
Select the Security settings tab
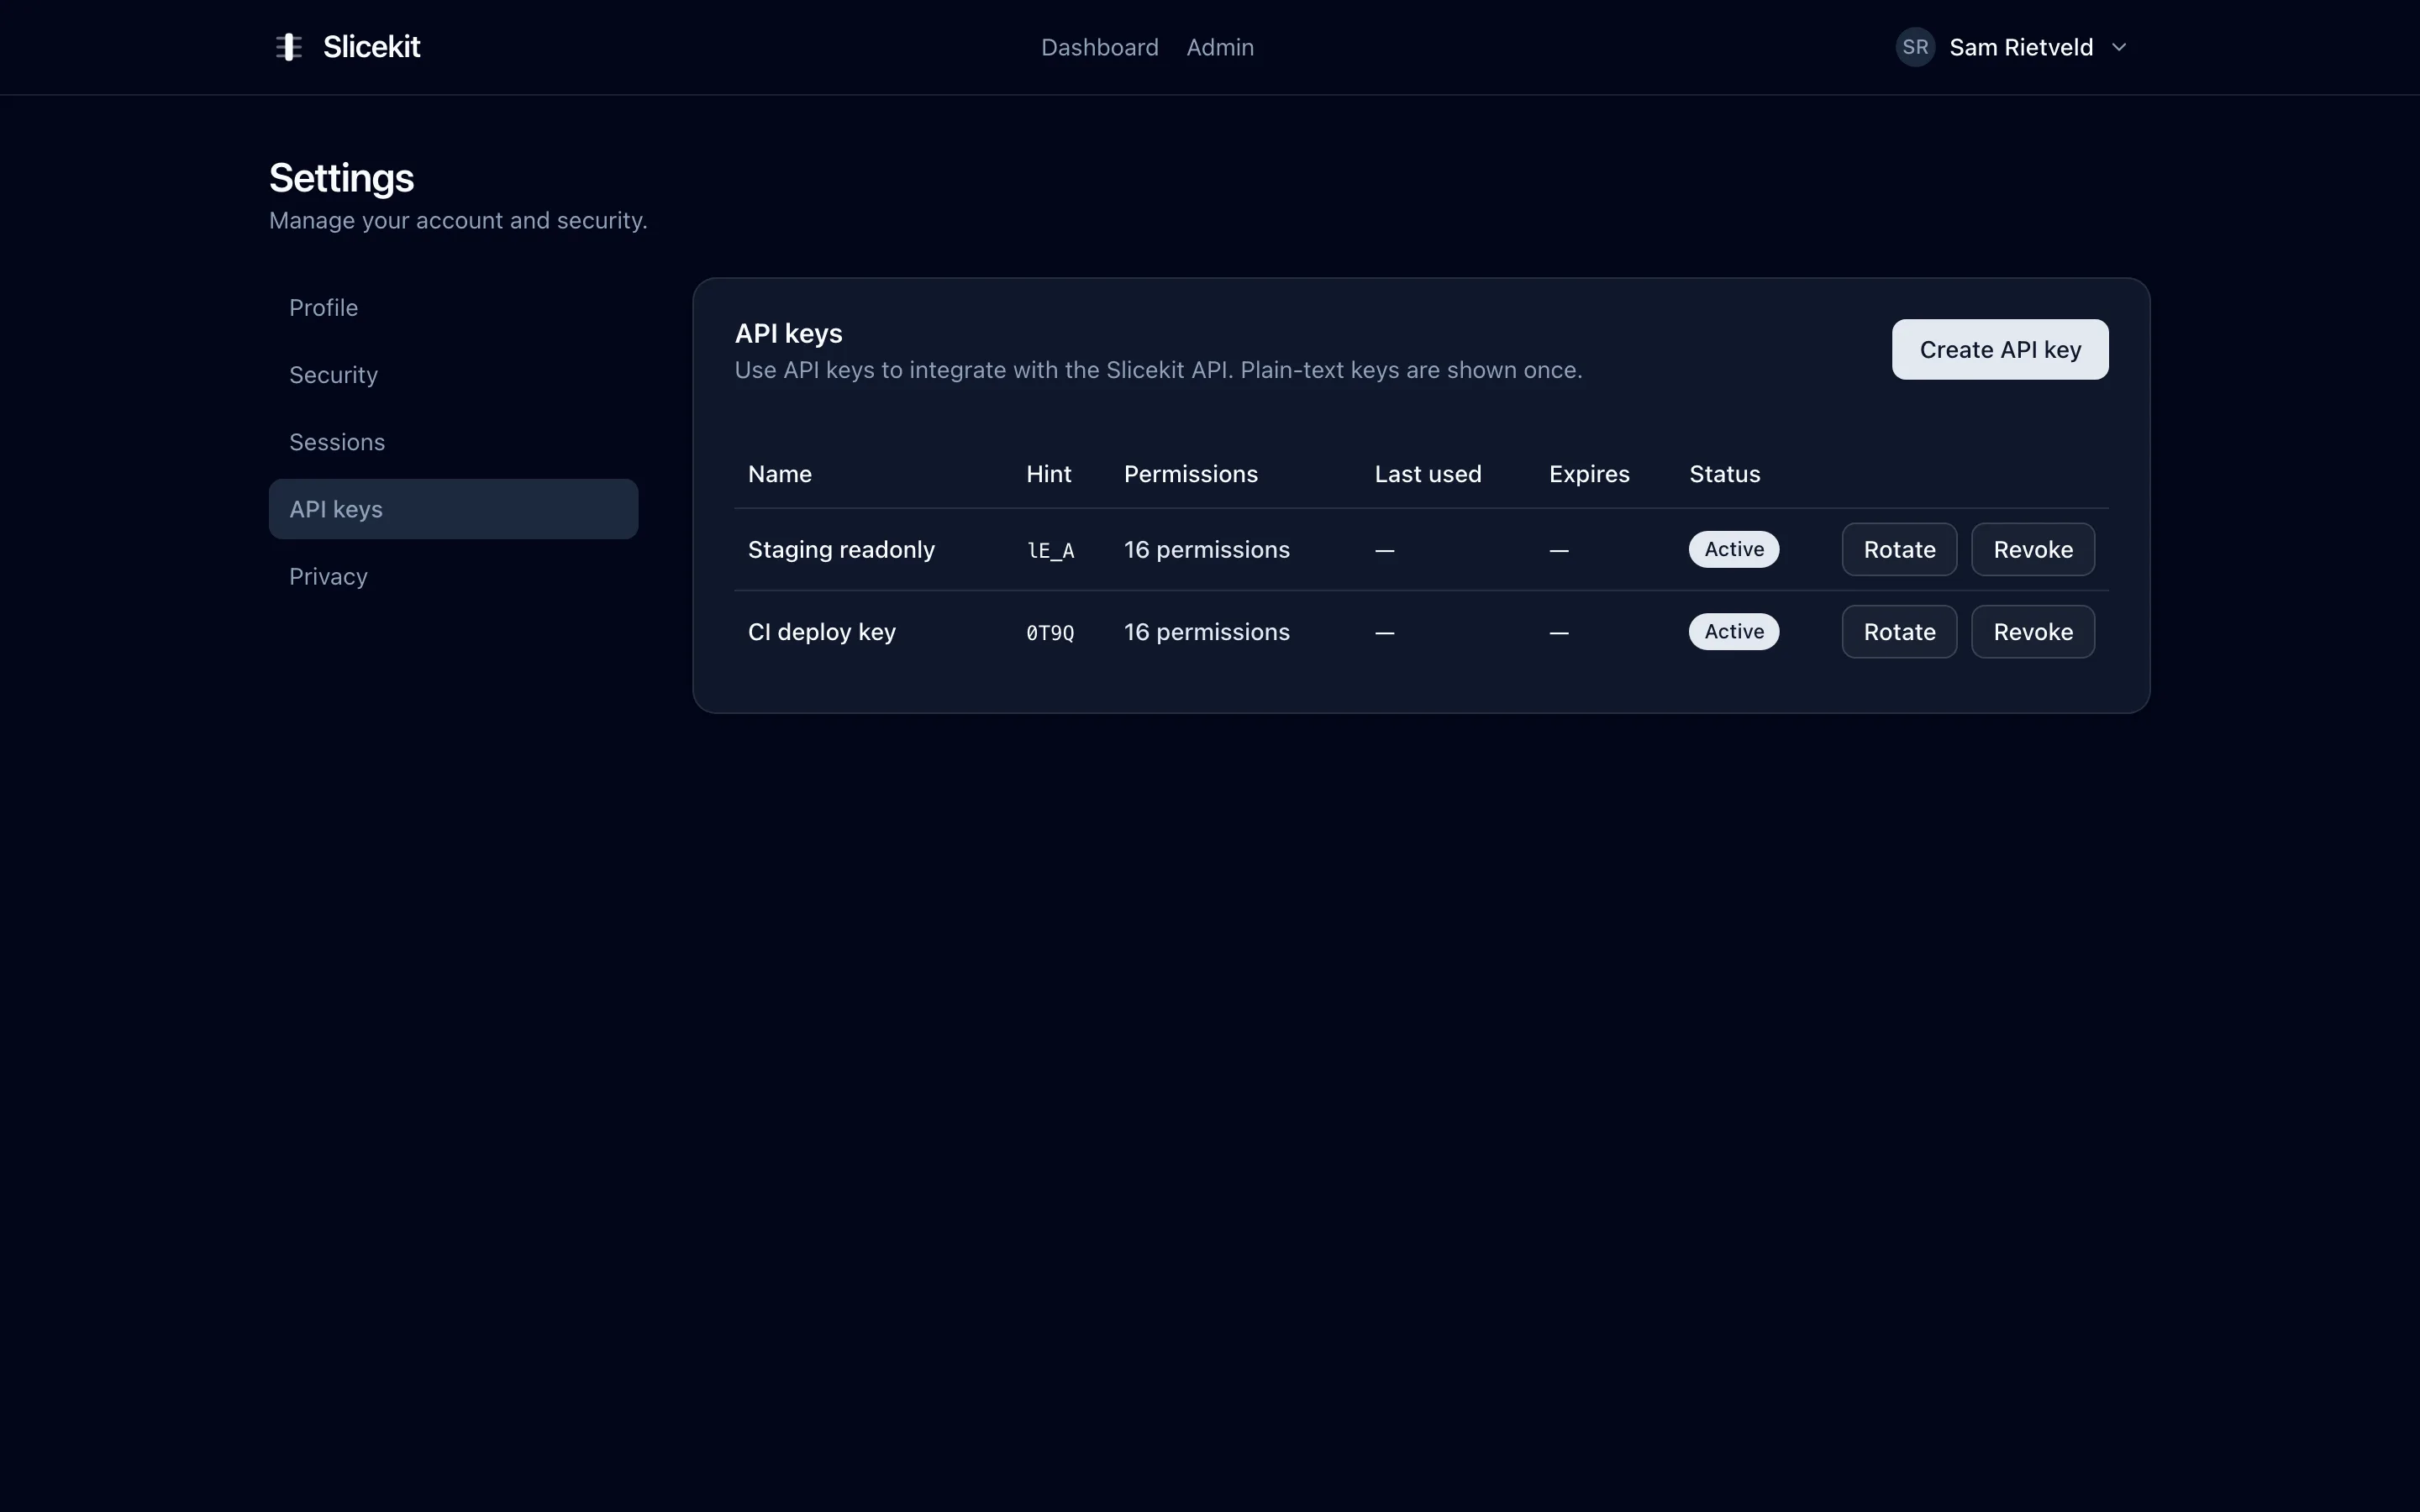[453, 375]
